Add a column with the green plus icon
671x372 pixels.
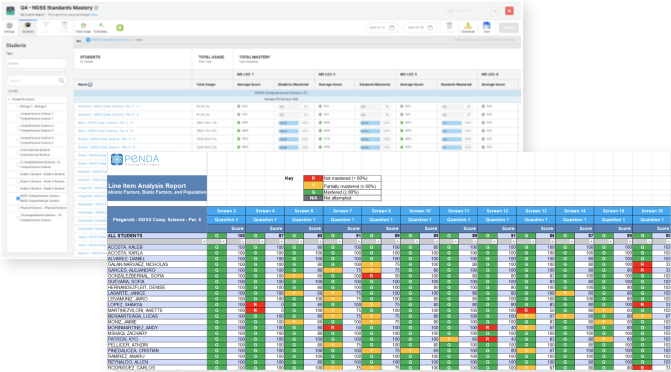120,28
